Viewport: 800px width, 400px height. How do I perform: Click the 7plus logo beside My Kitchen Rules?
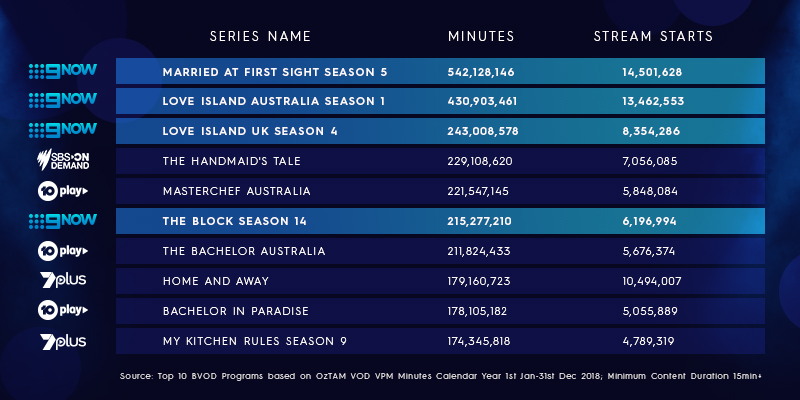(62, 341)
